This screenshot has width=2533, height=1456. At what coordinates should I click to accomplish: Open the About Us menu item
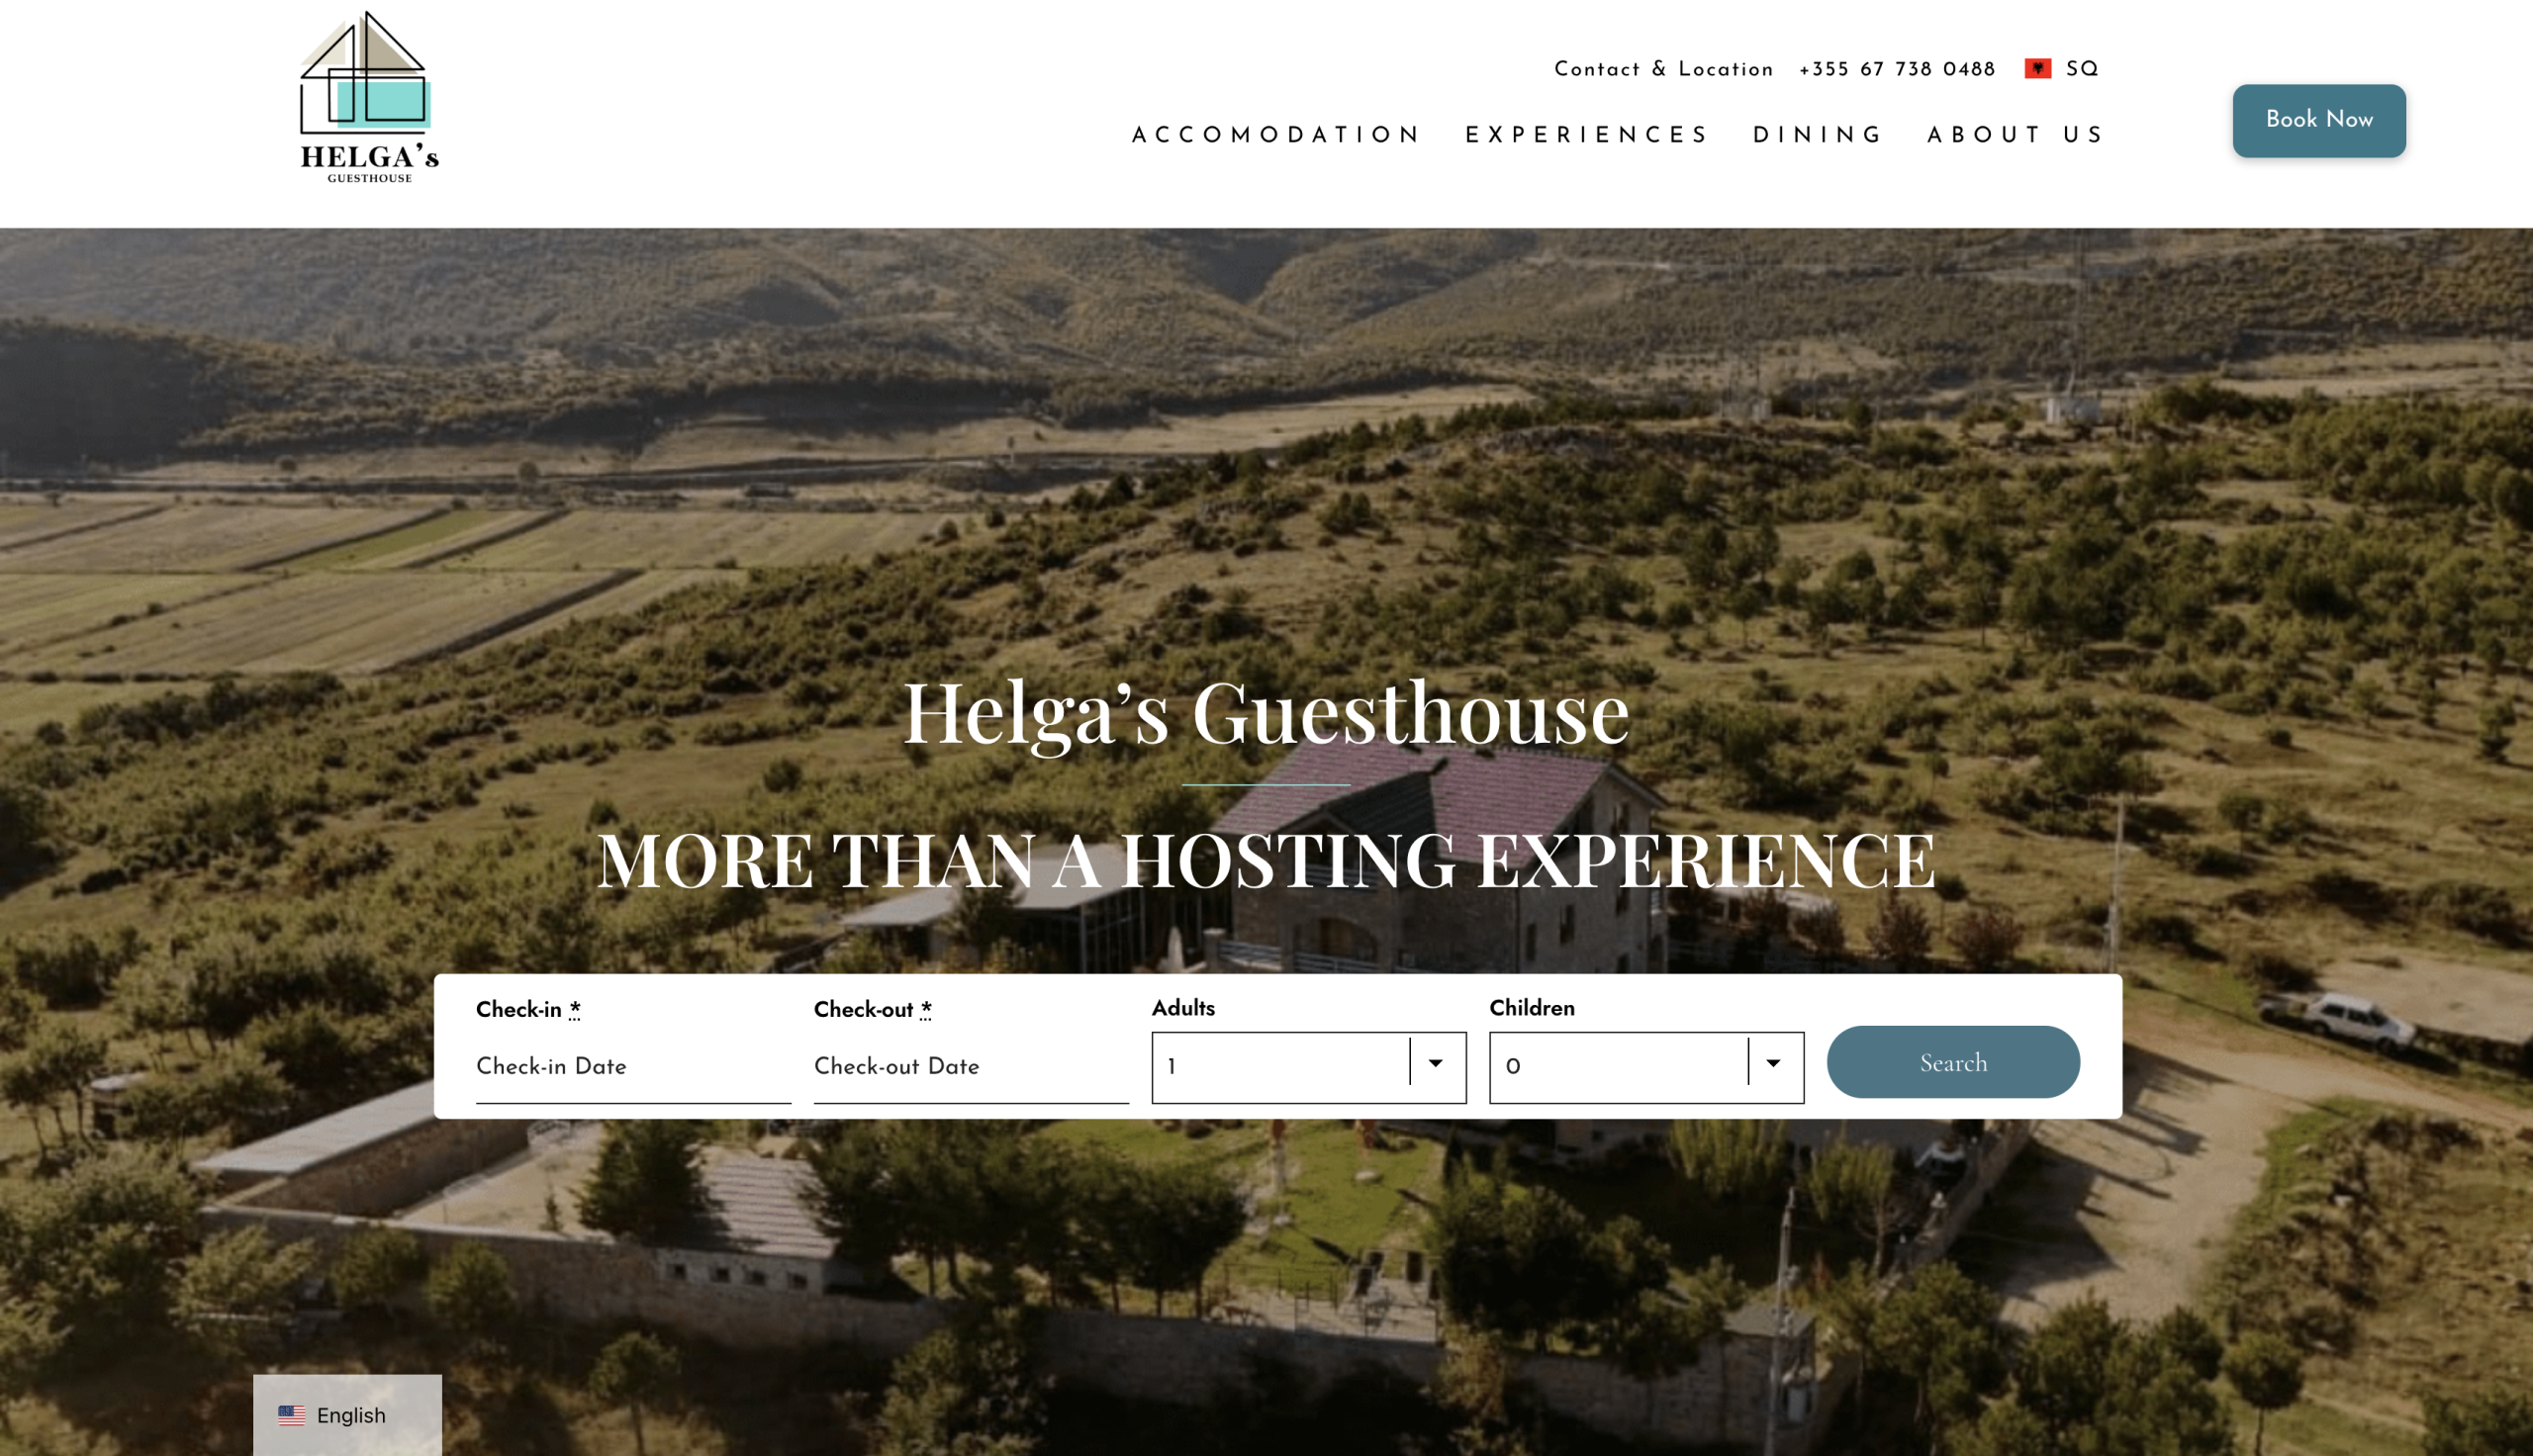pyautogui.click(x=2015, y=135)
